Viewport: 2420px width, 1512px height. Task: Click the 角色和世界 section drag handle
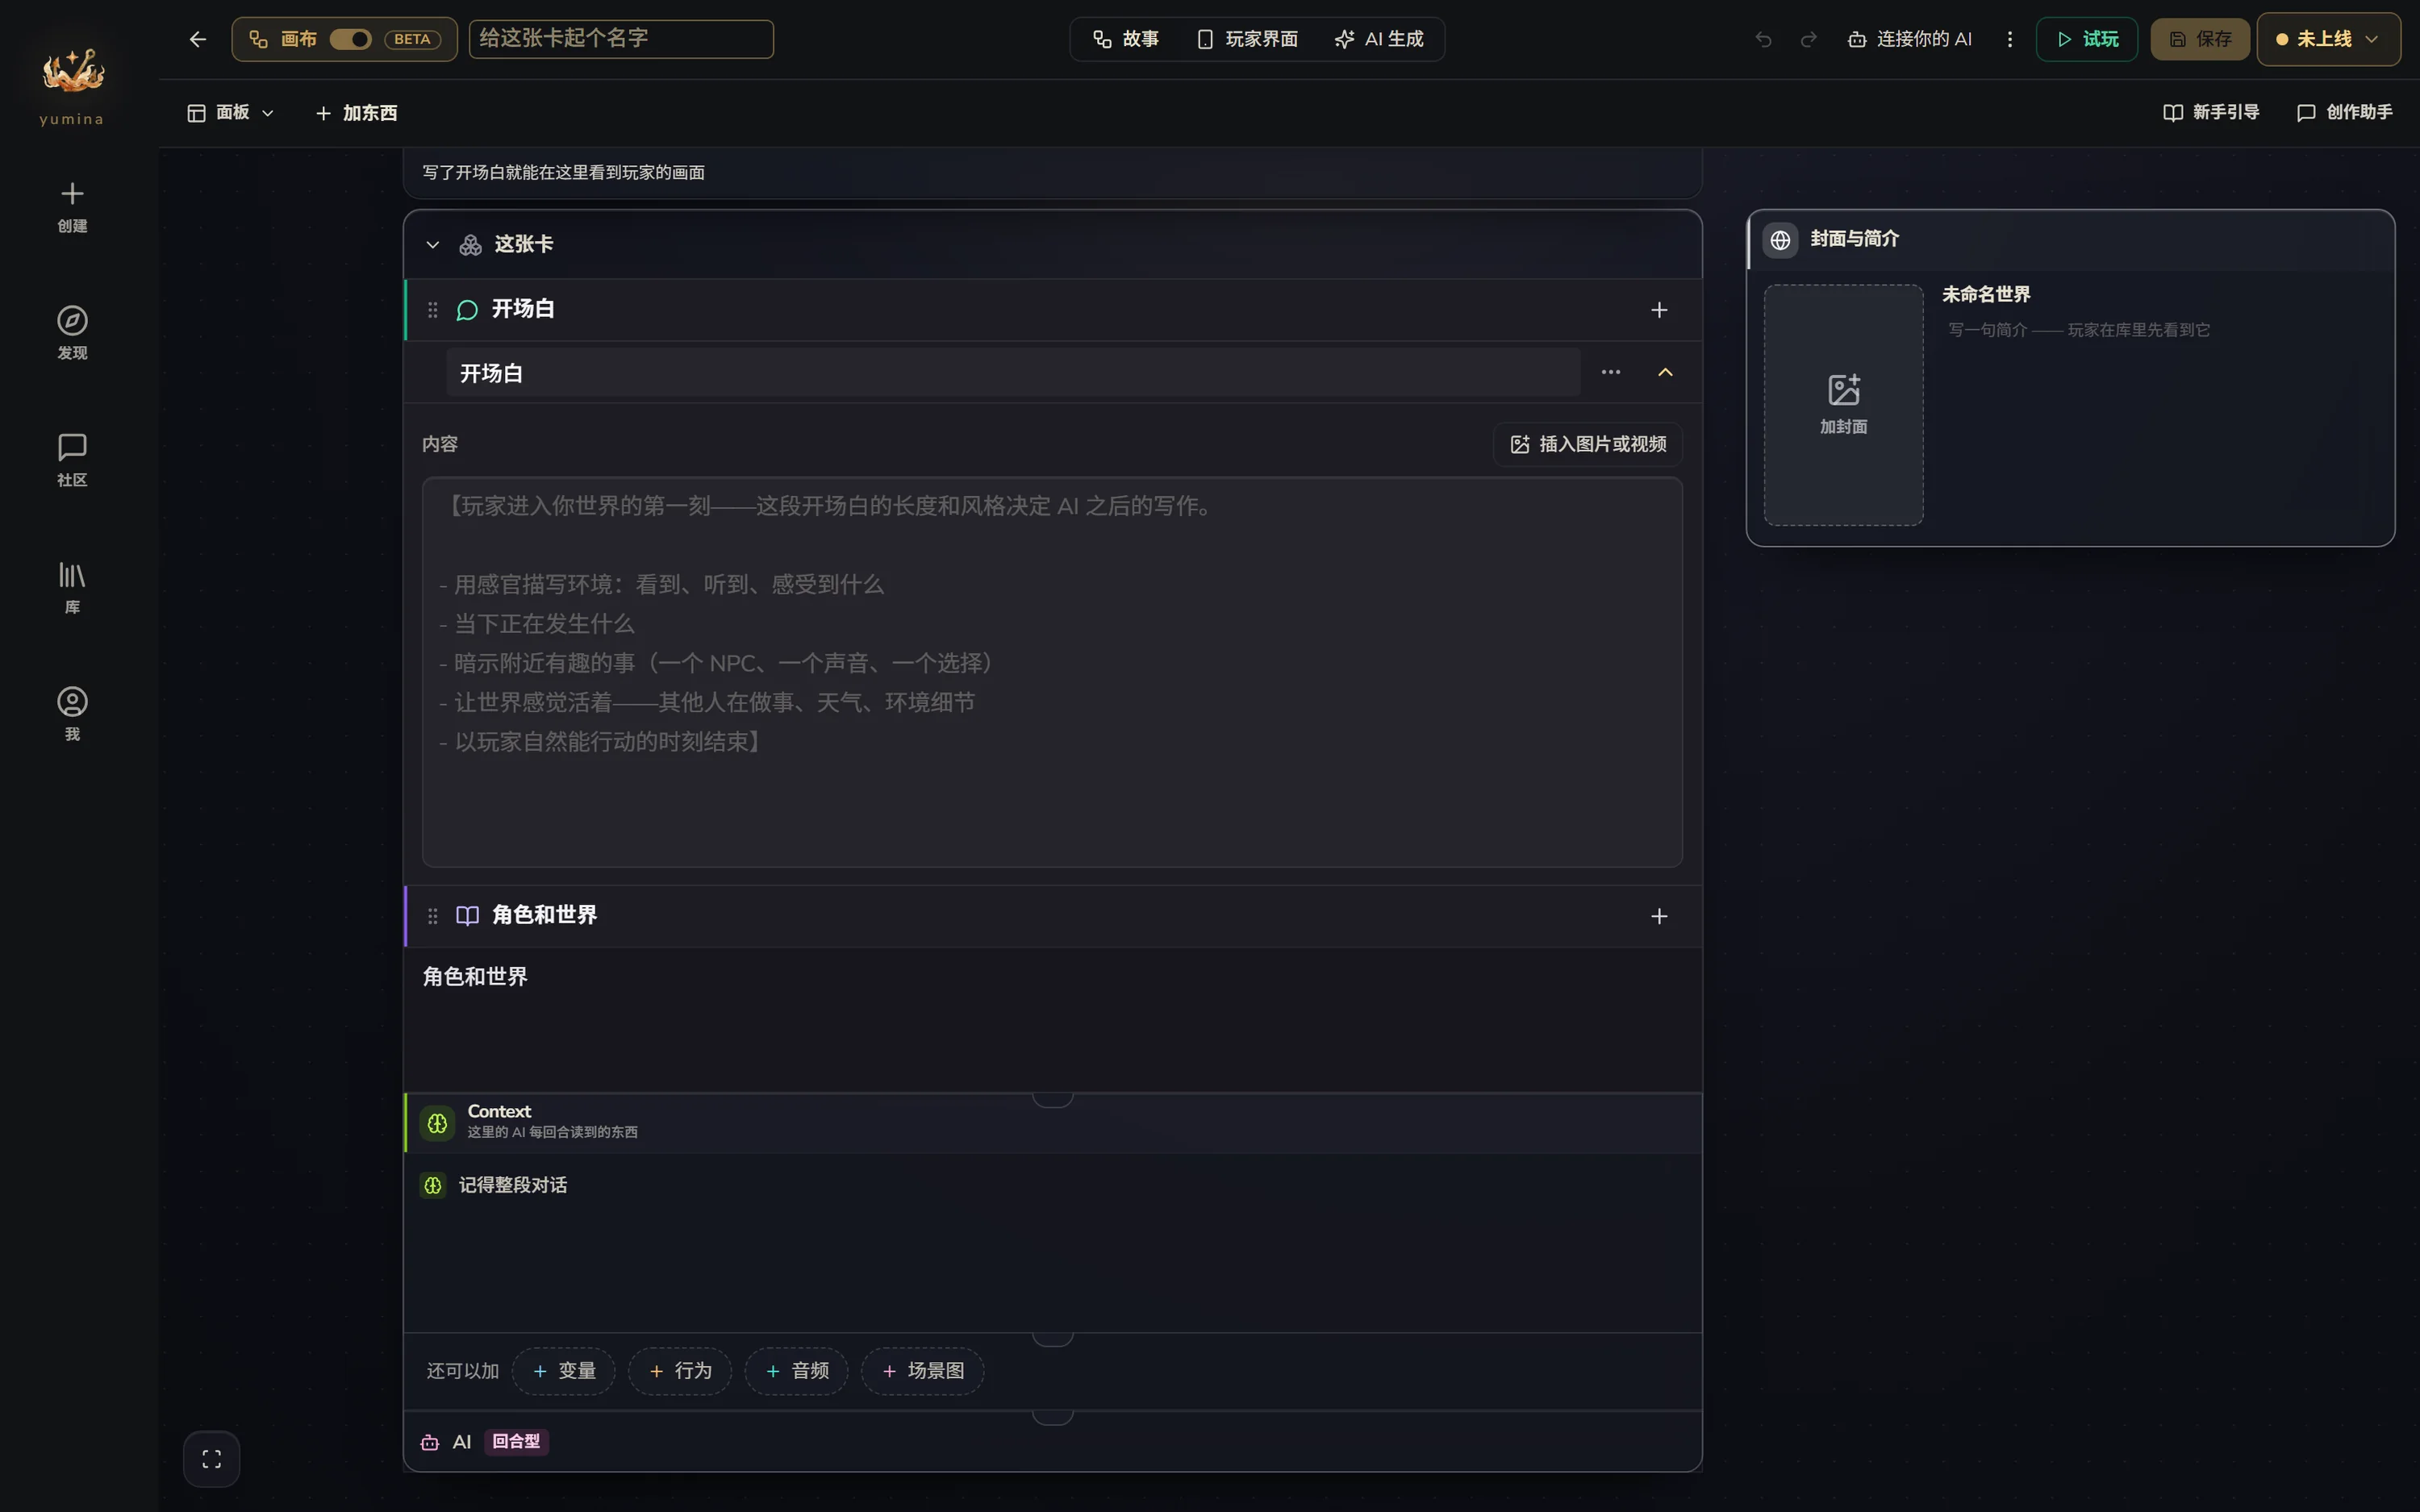click(433, 916)
